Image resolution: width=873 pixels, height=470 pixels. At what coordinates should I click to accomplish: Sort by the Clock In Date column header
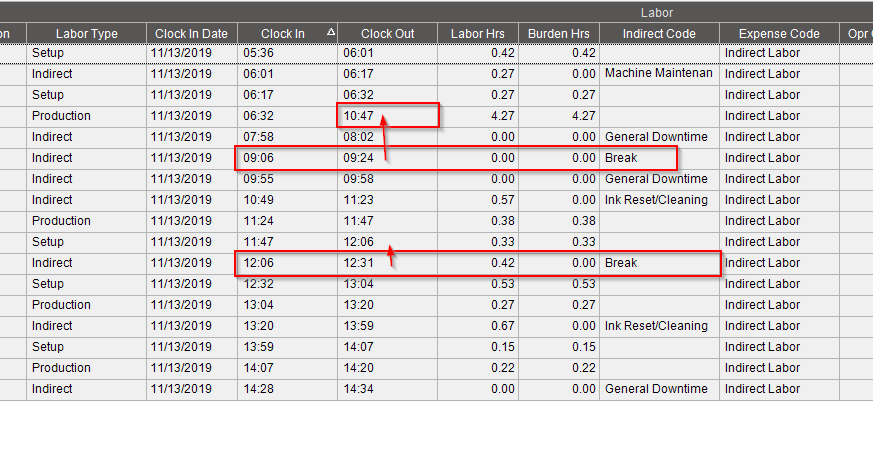tap(192, 33)
